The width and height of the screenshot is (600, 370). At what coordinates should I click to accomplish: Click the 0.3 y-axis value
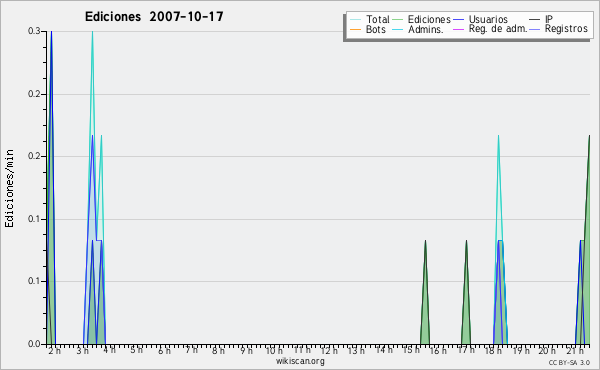[x=34, y=31]
